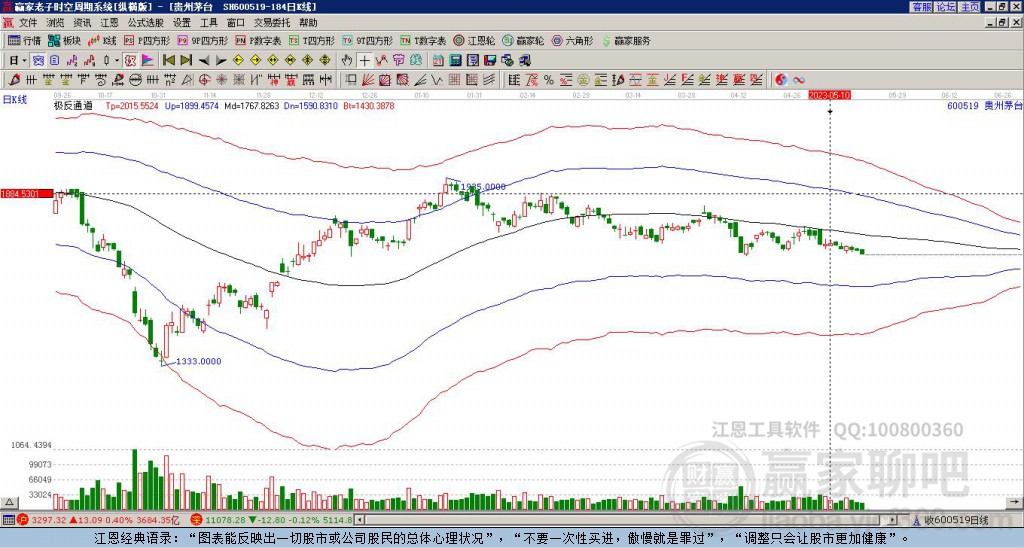Screen dimensions: 1024x548
Task: Open the 公式选股 menu
Action: [146, 23]
